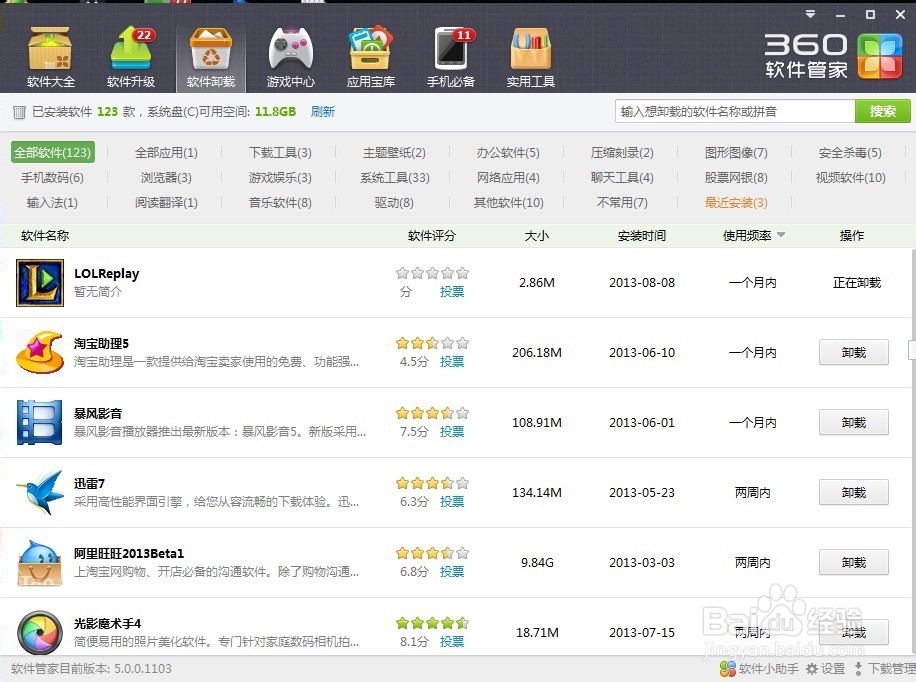The height and width of the screenshot is (682, 916).
Task: Click the 软件名称 column header
Action: (x=45, y=236)
